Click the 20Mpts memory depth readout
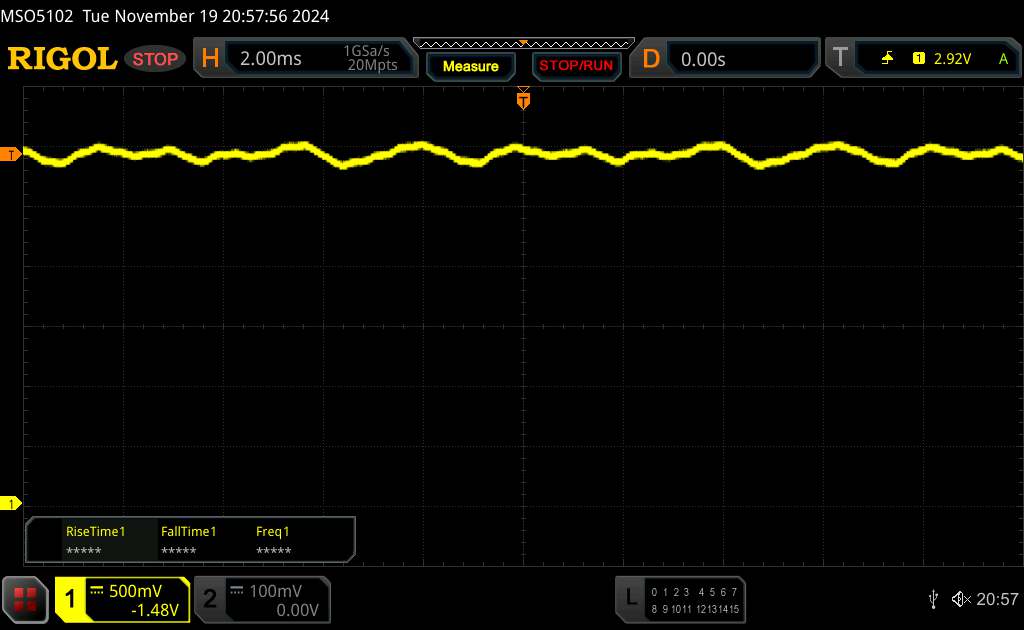 tap(372, 65)
